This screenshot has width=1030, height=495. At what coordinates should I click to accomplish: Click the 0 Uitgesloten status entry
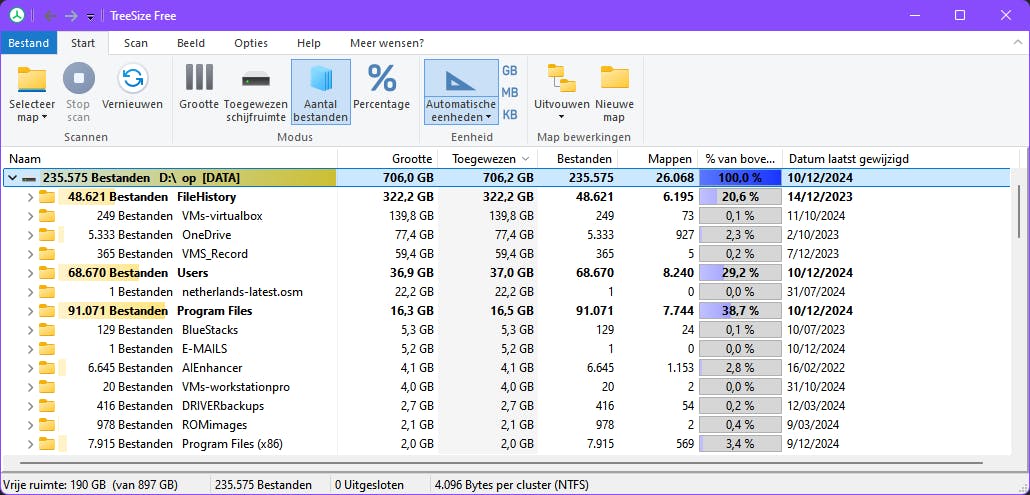(x=369, y=485)
